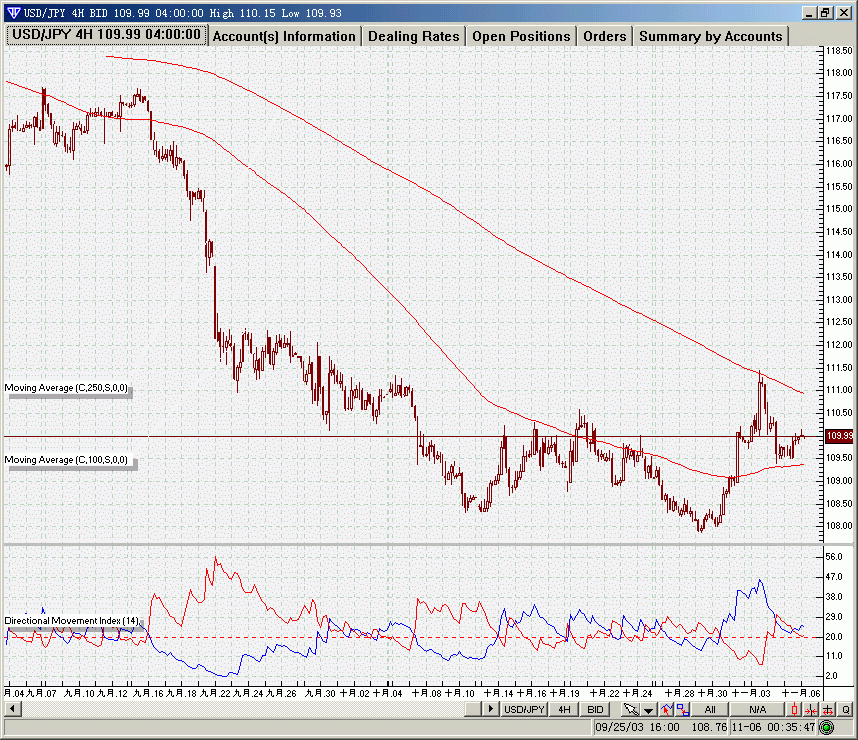Select the red candlestick chart type icon
This screenshot has width=858, height=740.
(x=795, y=710)
